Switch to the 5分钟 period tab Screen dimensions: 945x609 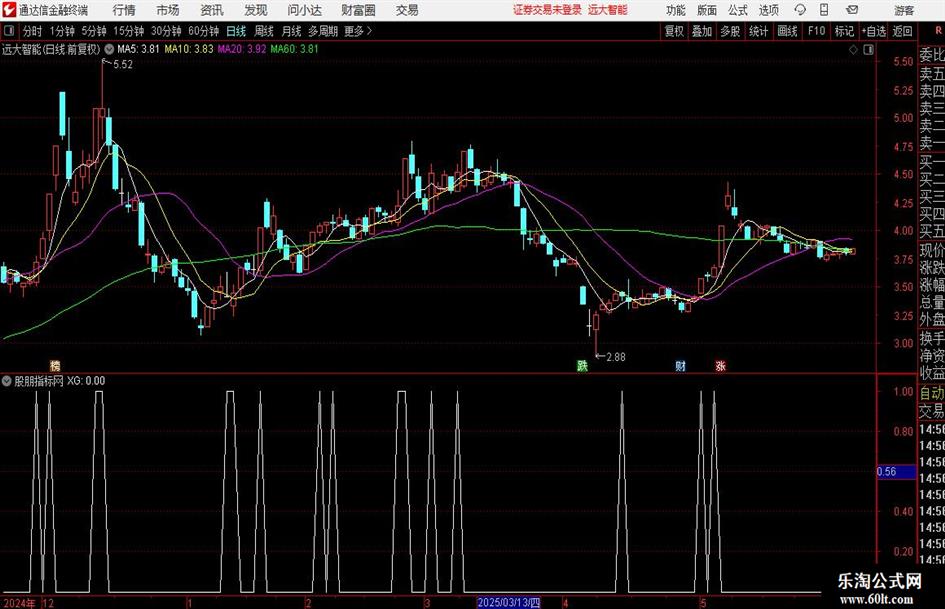coord(94,31)
